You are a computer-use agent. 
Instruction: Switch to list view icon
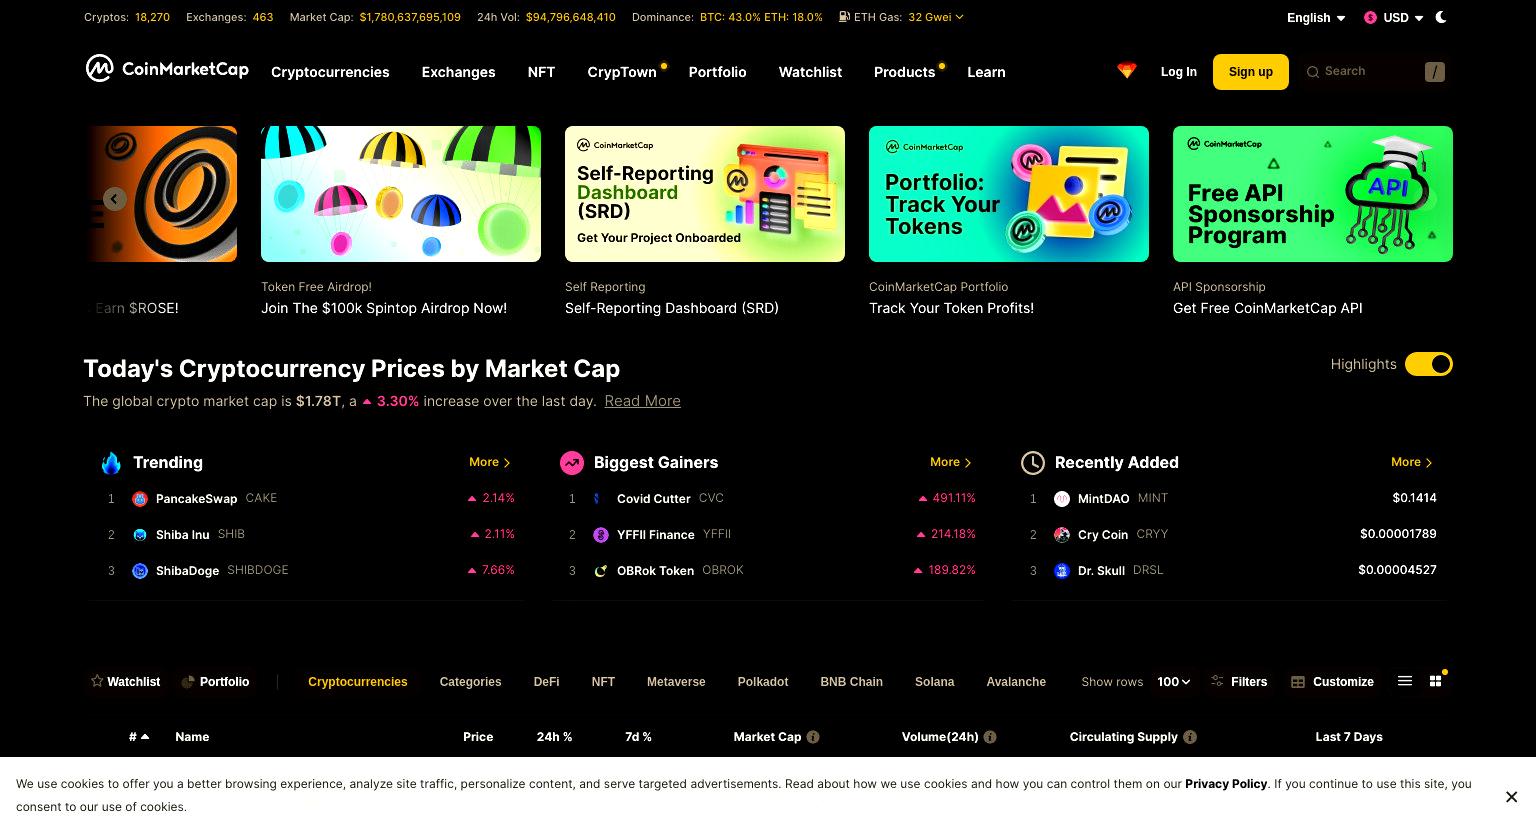tap(1405, 681)
